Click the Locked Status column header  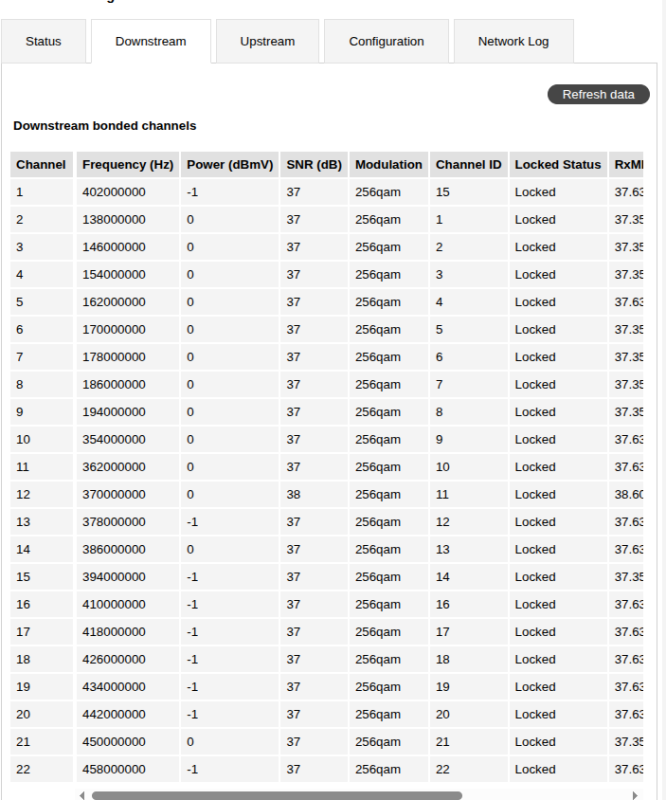coord(558,164)
